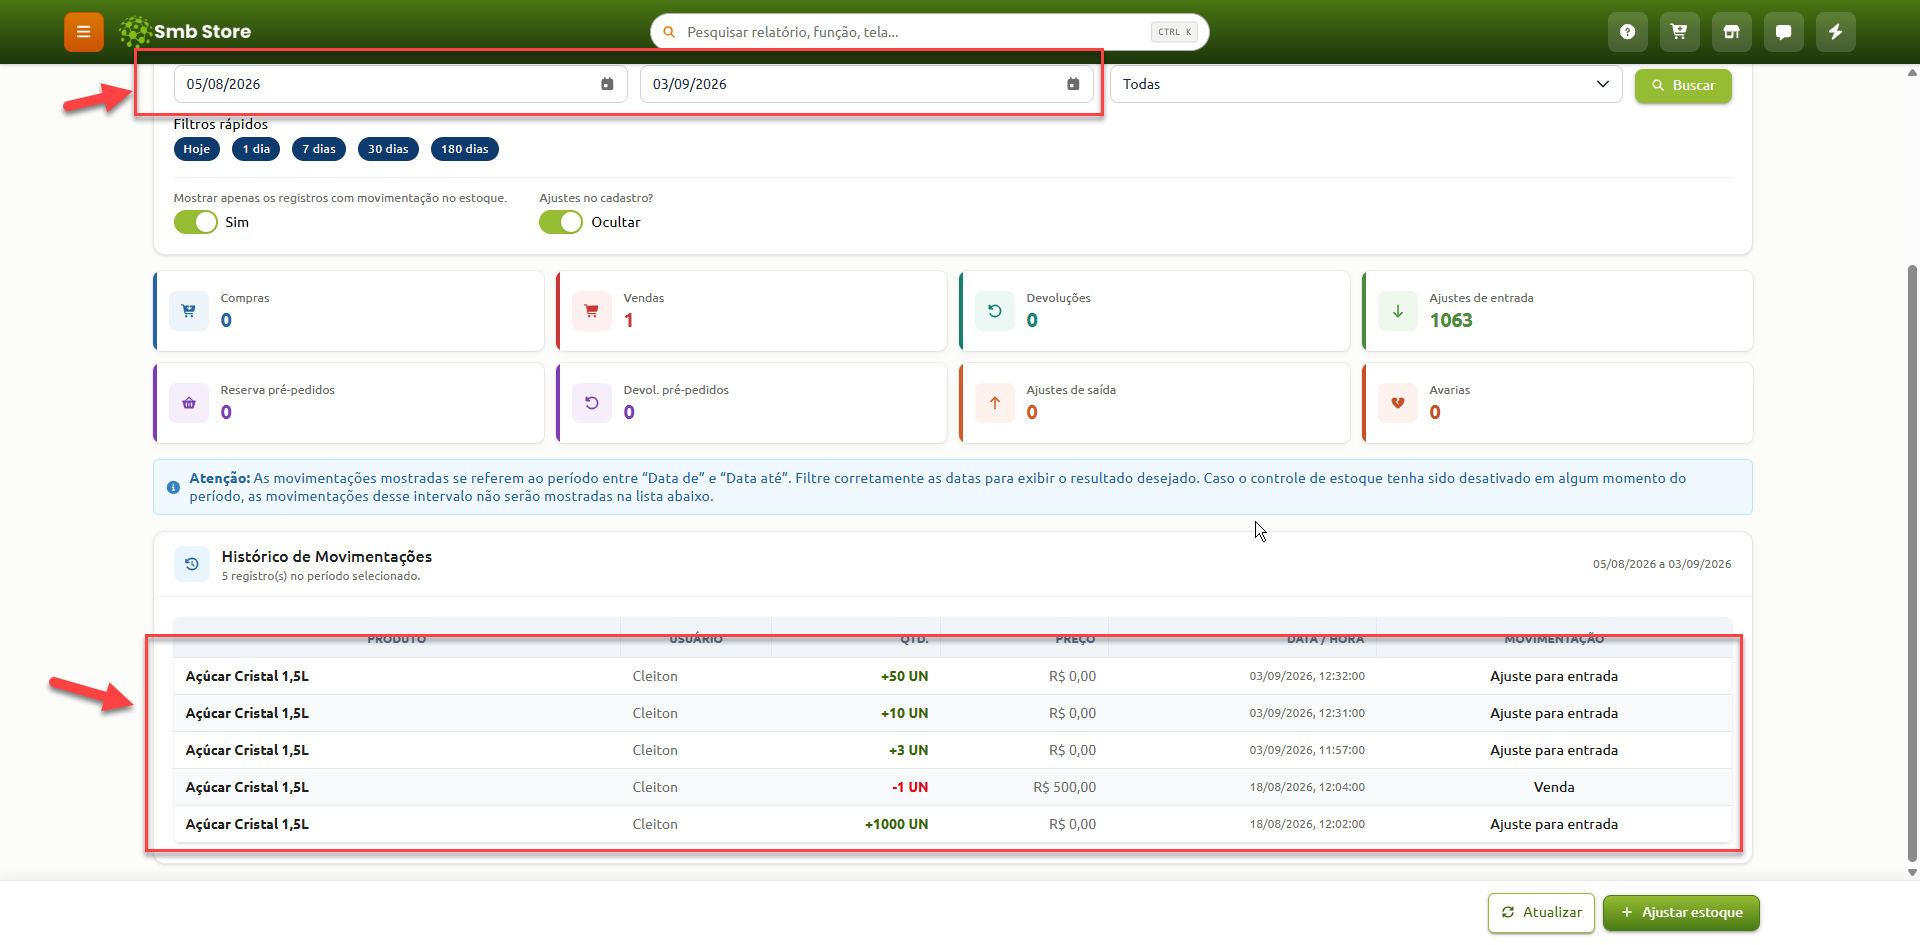Click the Smb Store logo
The image size is (1920, 945).
tap(185, 32)
